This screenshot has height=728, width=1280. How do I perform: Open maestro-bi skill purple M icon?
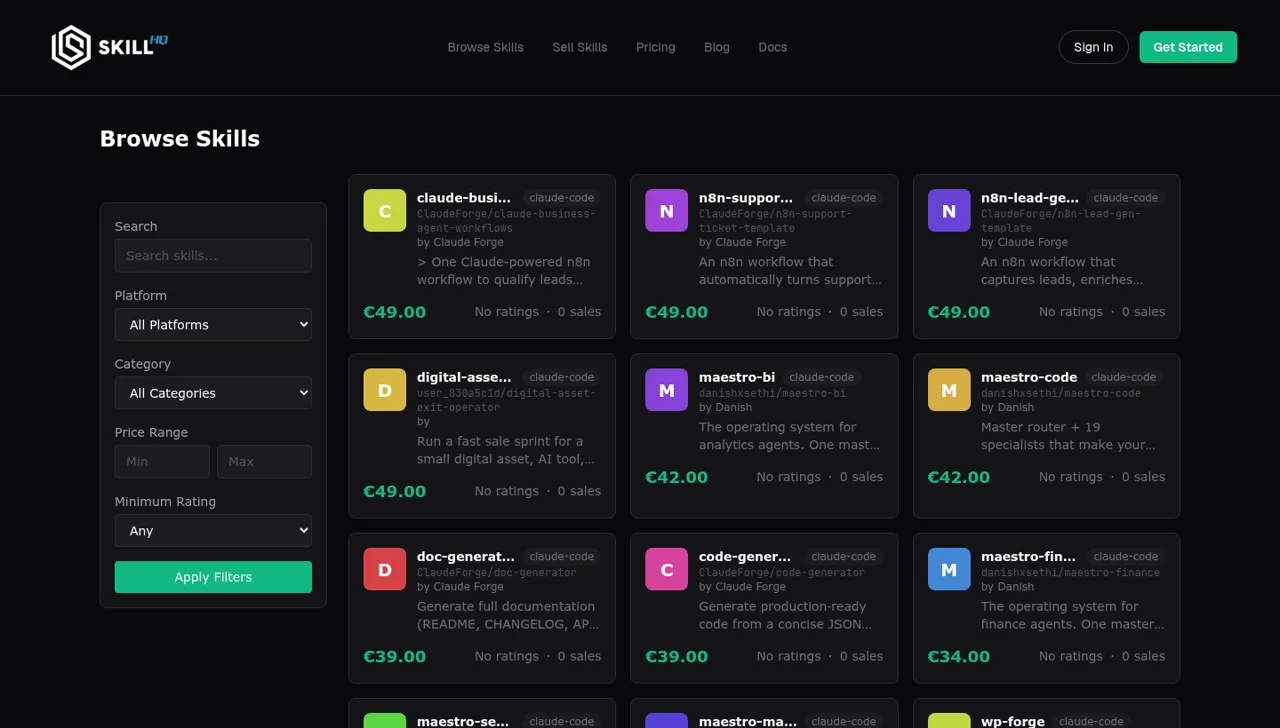click(667, 390)
